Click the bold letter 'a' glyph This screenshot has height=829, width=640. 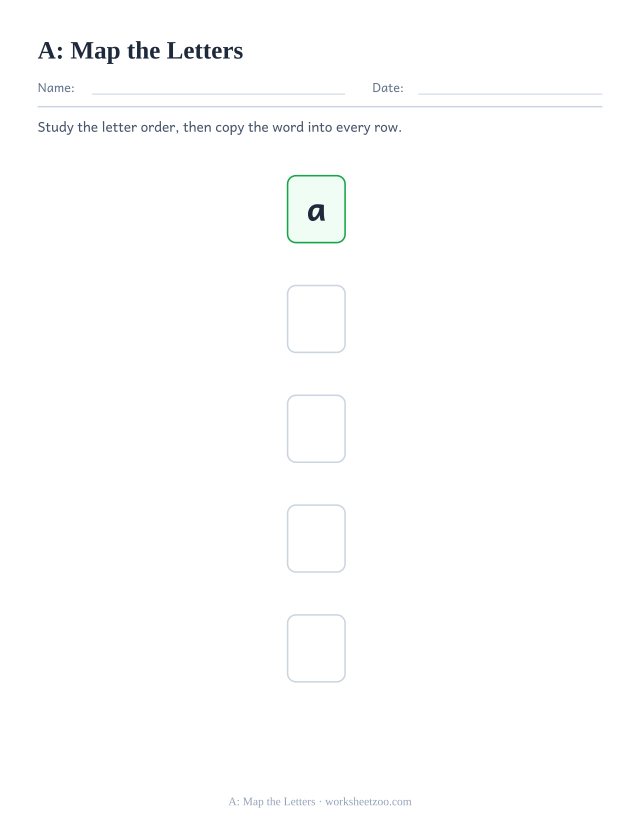316,212
